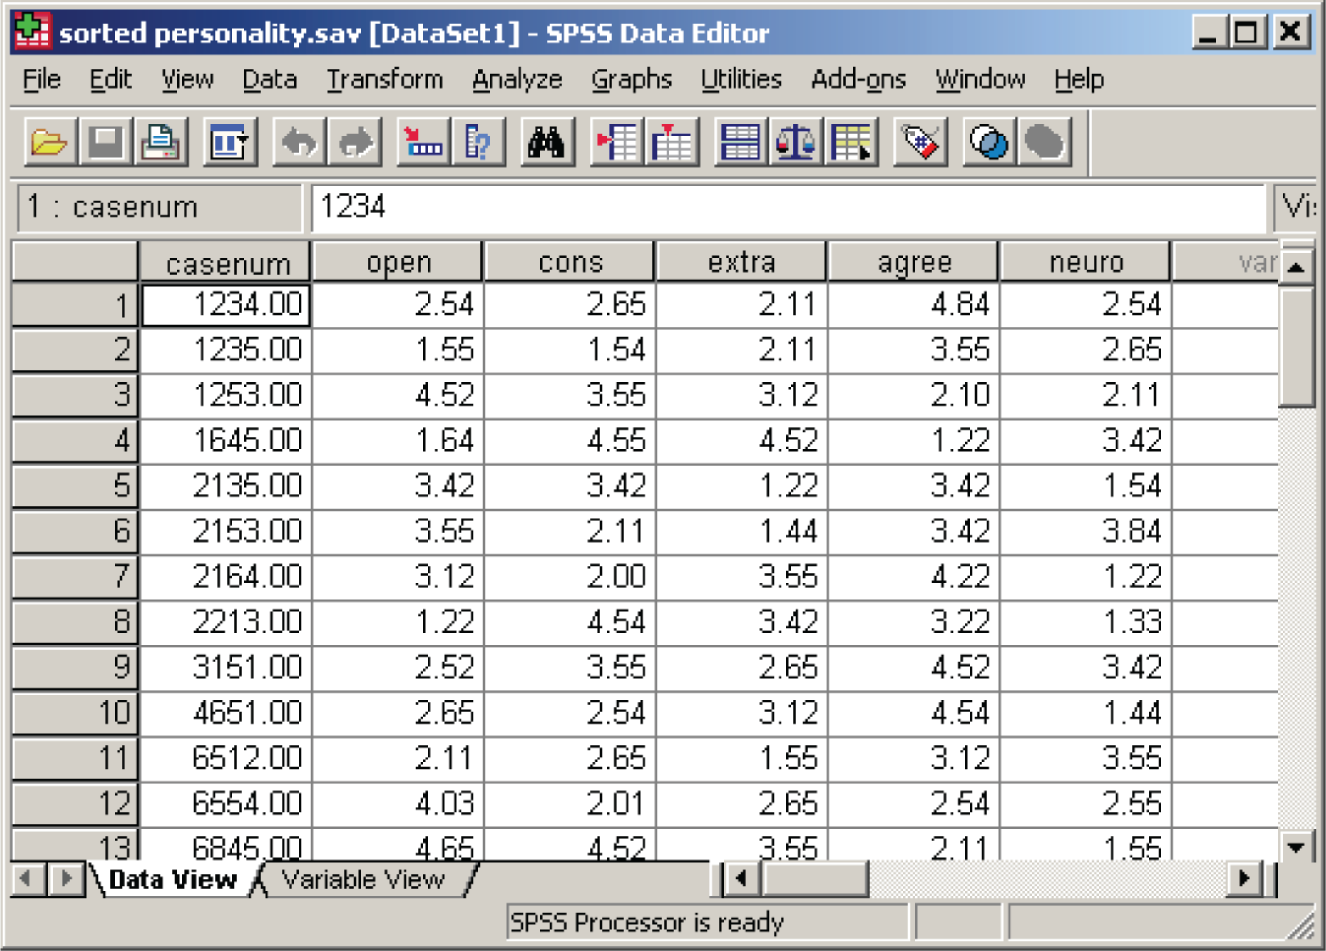Click the neuro cell 3.84 in row 6
The width and height of the screenshot is (1326, 951).
1085,531
